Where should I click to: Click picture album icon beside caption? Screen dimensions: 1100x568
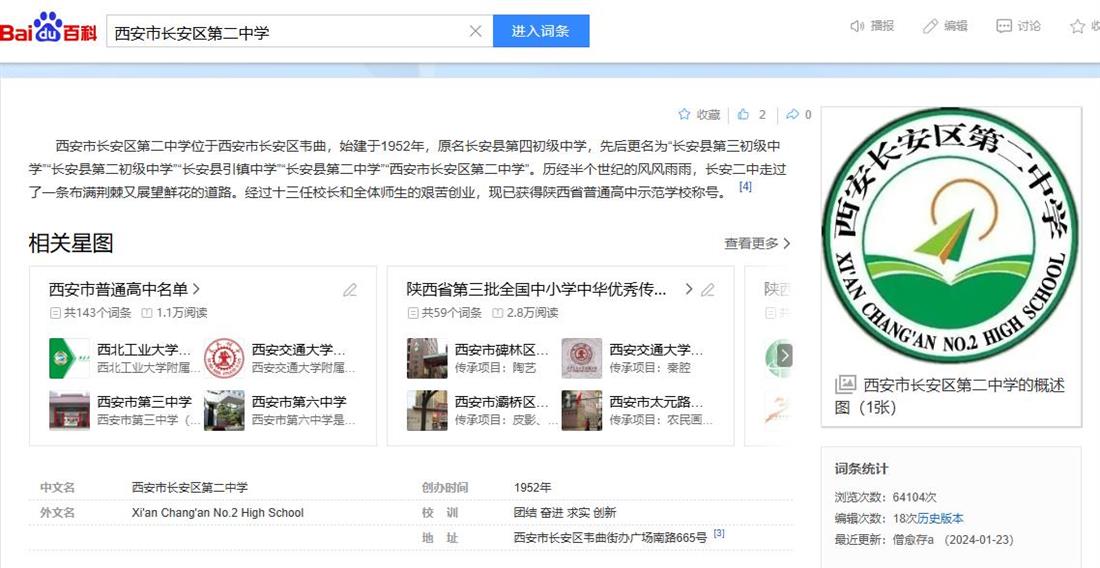tap(845, 384)
